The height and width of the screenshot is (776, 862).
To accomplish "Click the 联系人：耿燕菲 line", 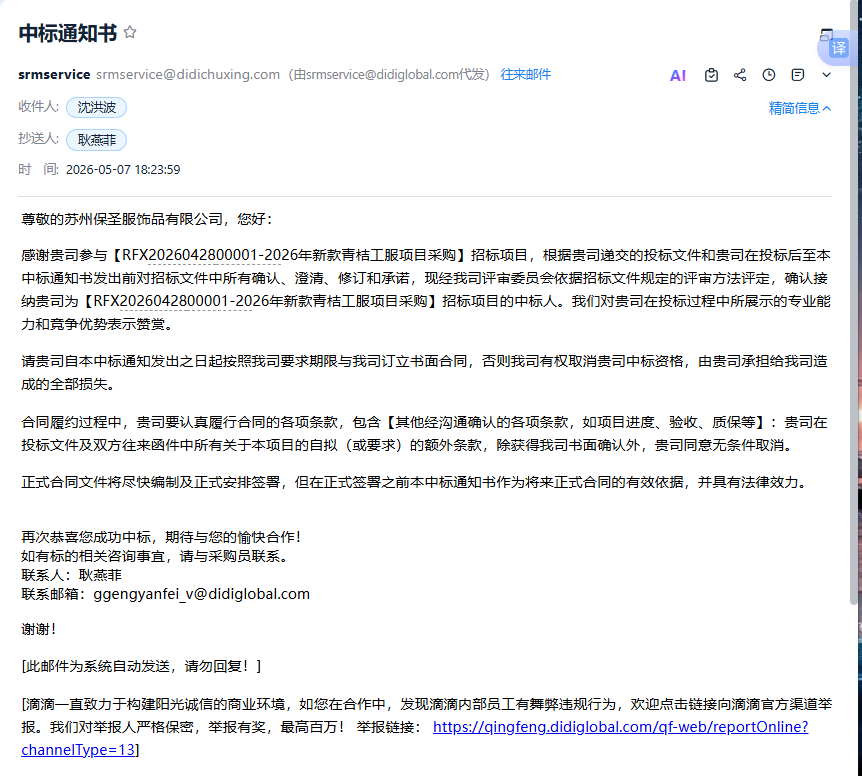I will 71,575.
